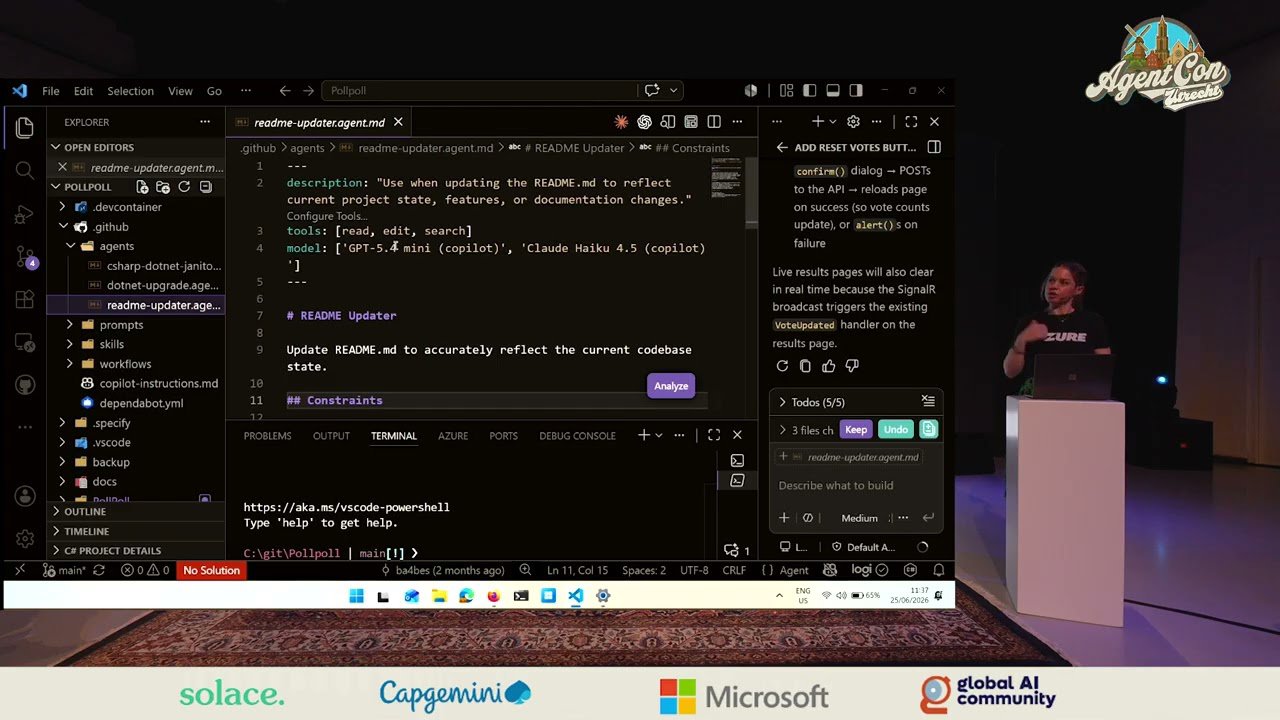Click the Keep button
This screenshot has height=720, width=1280.
[856, 429]
